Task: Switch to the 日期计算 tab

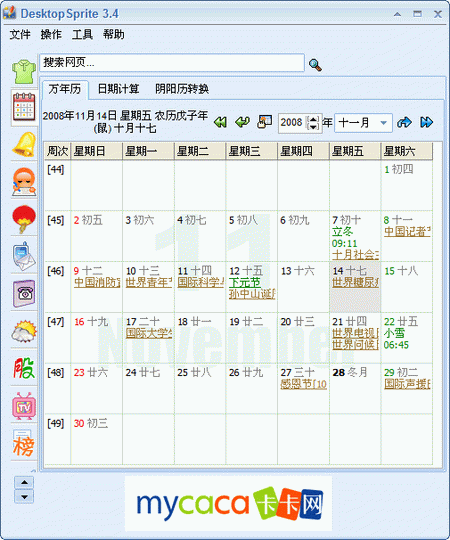Action: pos(118,89)
